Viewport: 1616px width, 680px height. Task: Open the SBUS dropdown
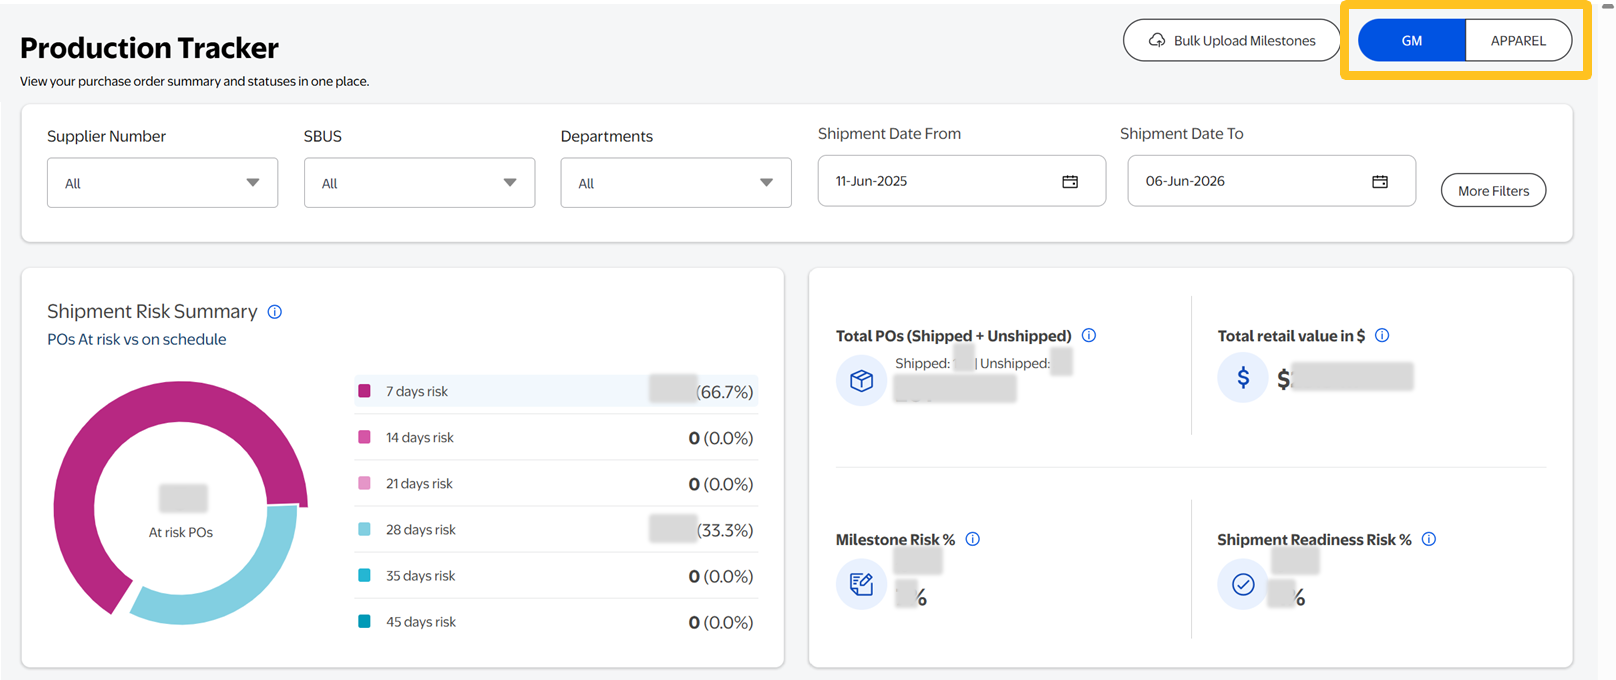[419, 183]
